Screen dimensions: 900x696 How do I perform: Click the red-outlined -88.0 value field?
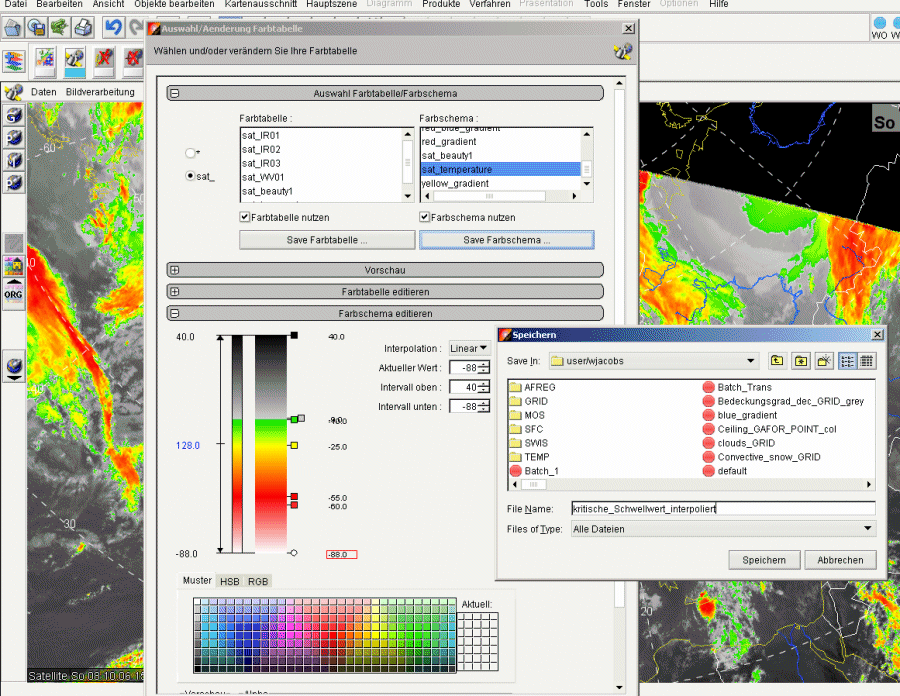point(342,554)
